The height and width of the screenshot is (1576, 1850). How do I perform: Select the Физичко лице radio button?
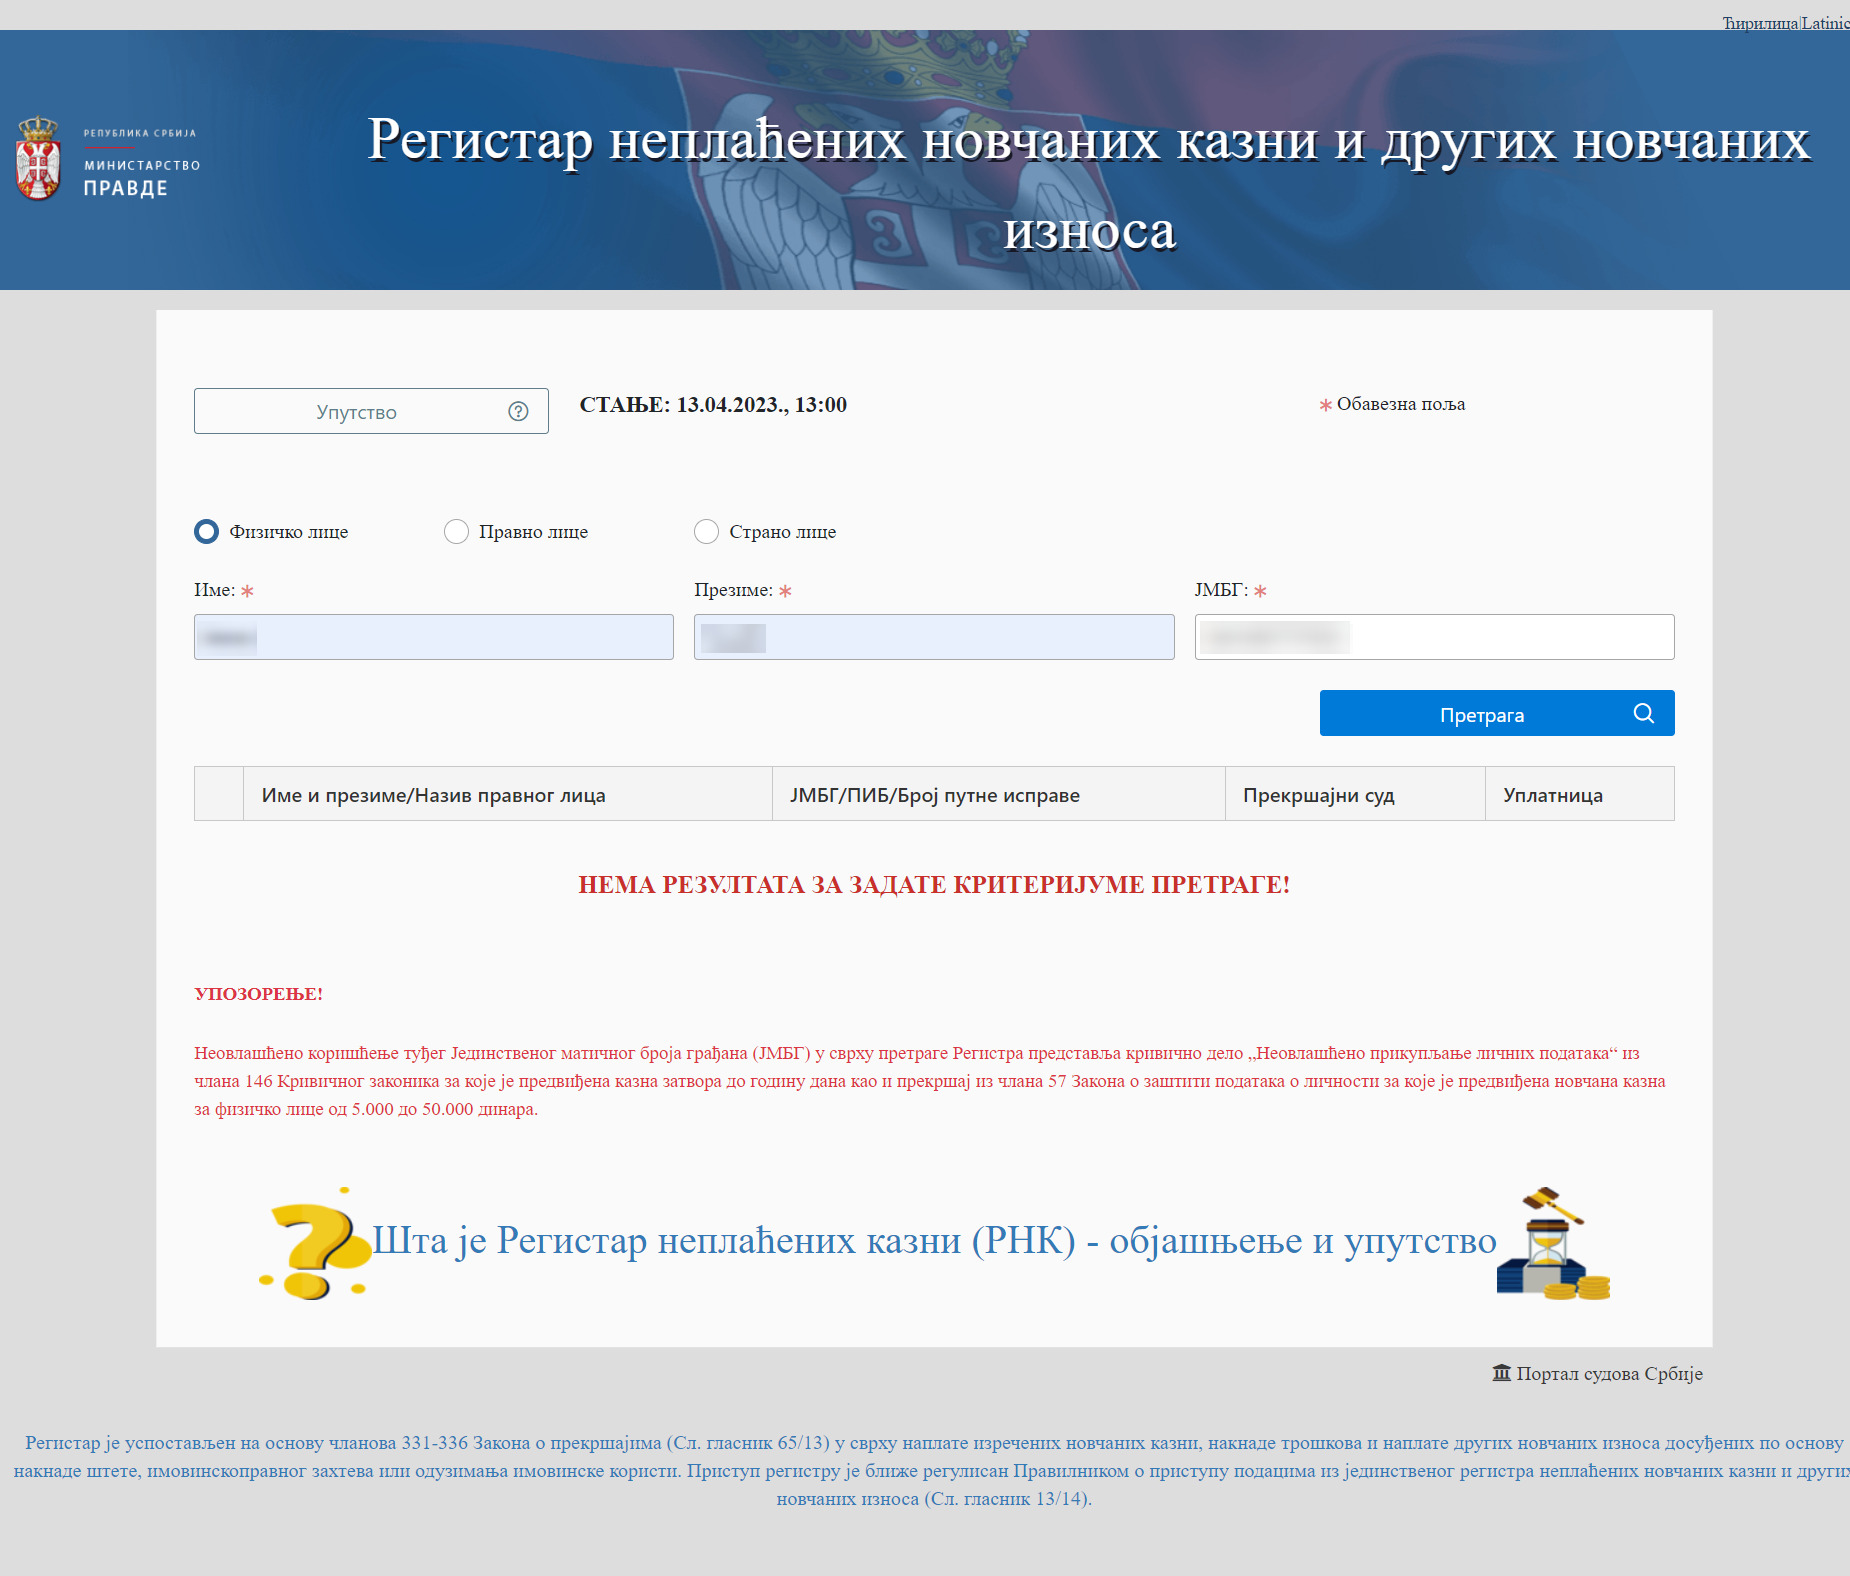tap(207, 532)
